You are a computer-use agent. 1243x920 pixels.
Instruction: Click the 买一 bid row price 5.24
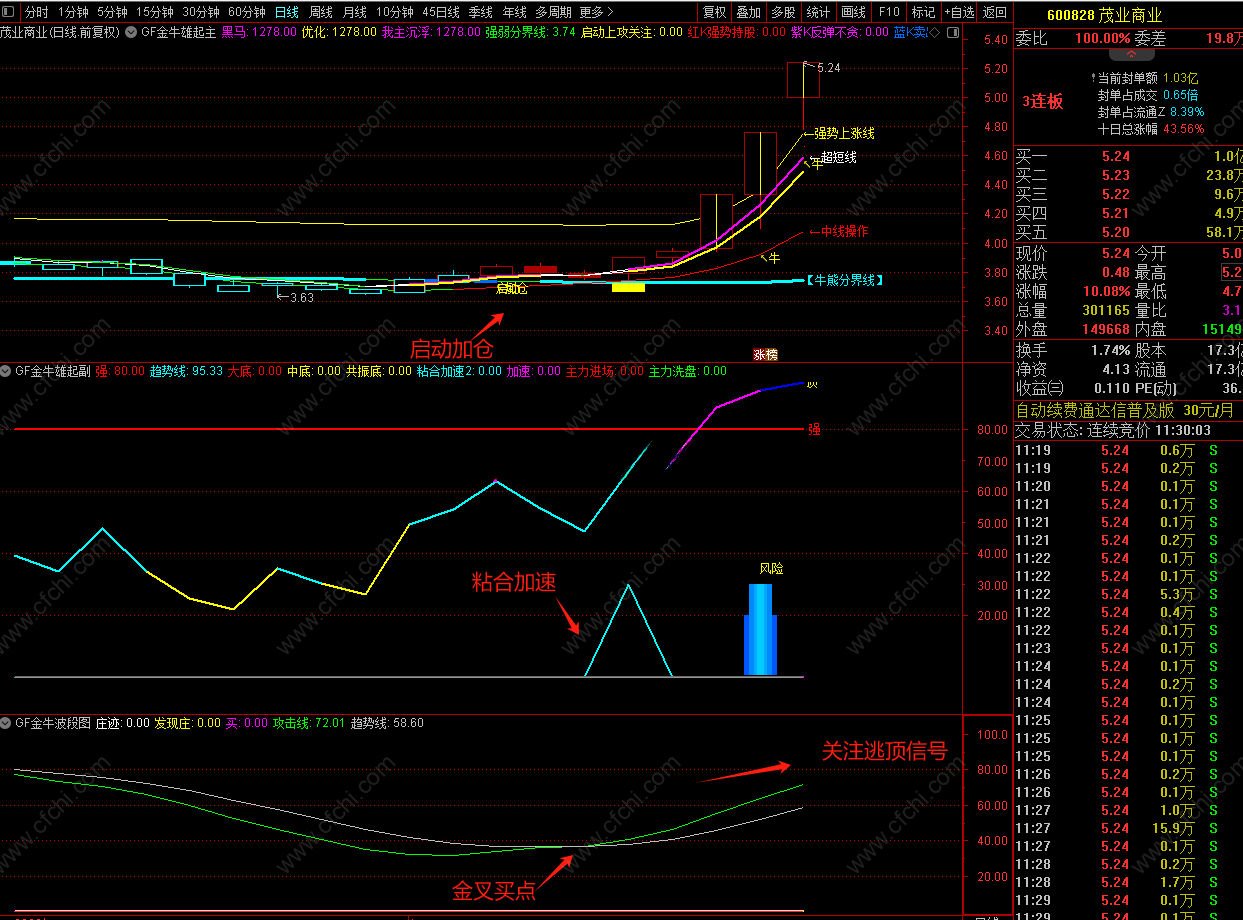click(1116, 156)
